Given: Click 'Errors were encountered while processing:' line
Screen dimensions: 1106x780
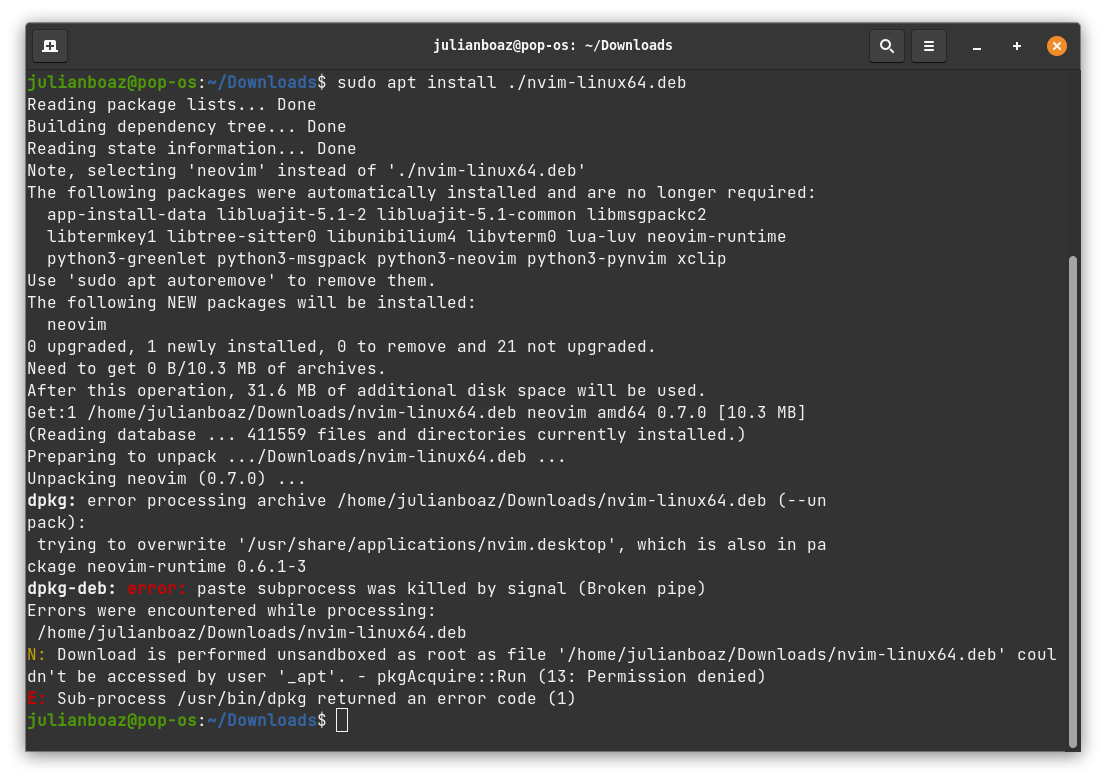Looking at the screenshot, I should [231, 610].
